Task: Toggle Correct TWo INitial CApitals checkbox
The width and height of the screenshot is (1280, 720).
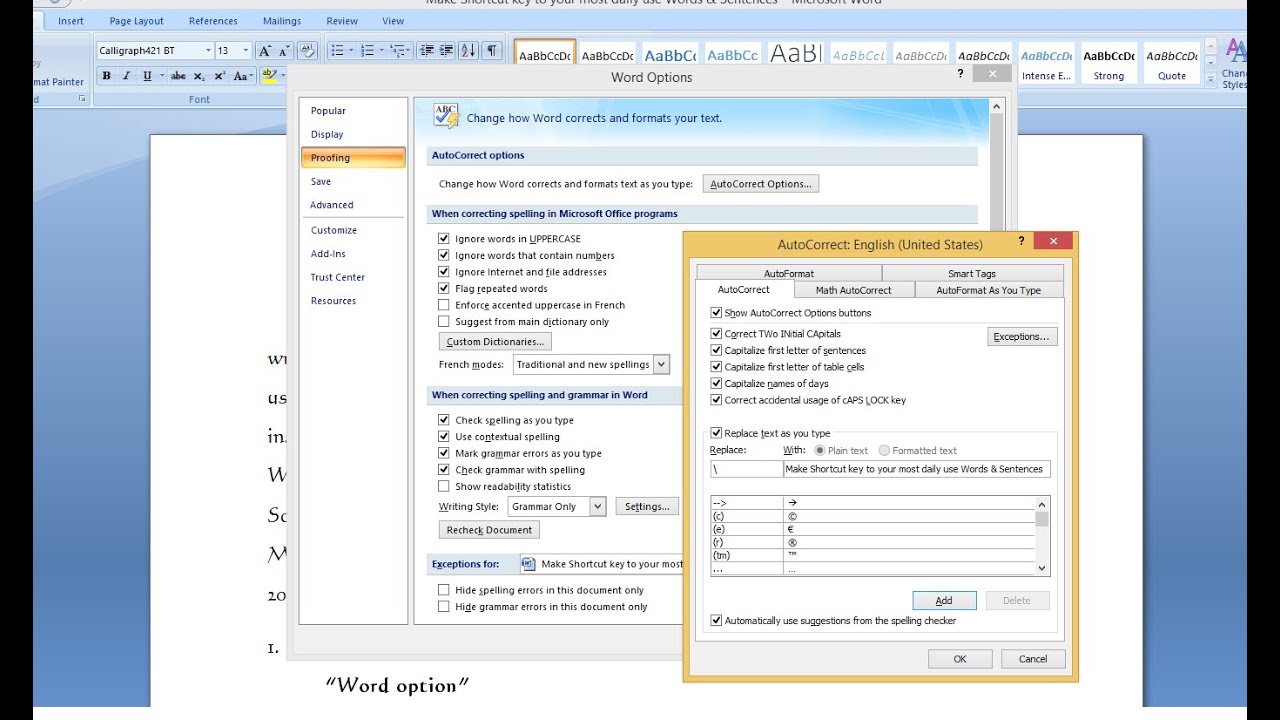Action: [x=716, y=334]
